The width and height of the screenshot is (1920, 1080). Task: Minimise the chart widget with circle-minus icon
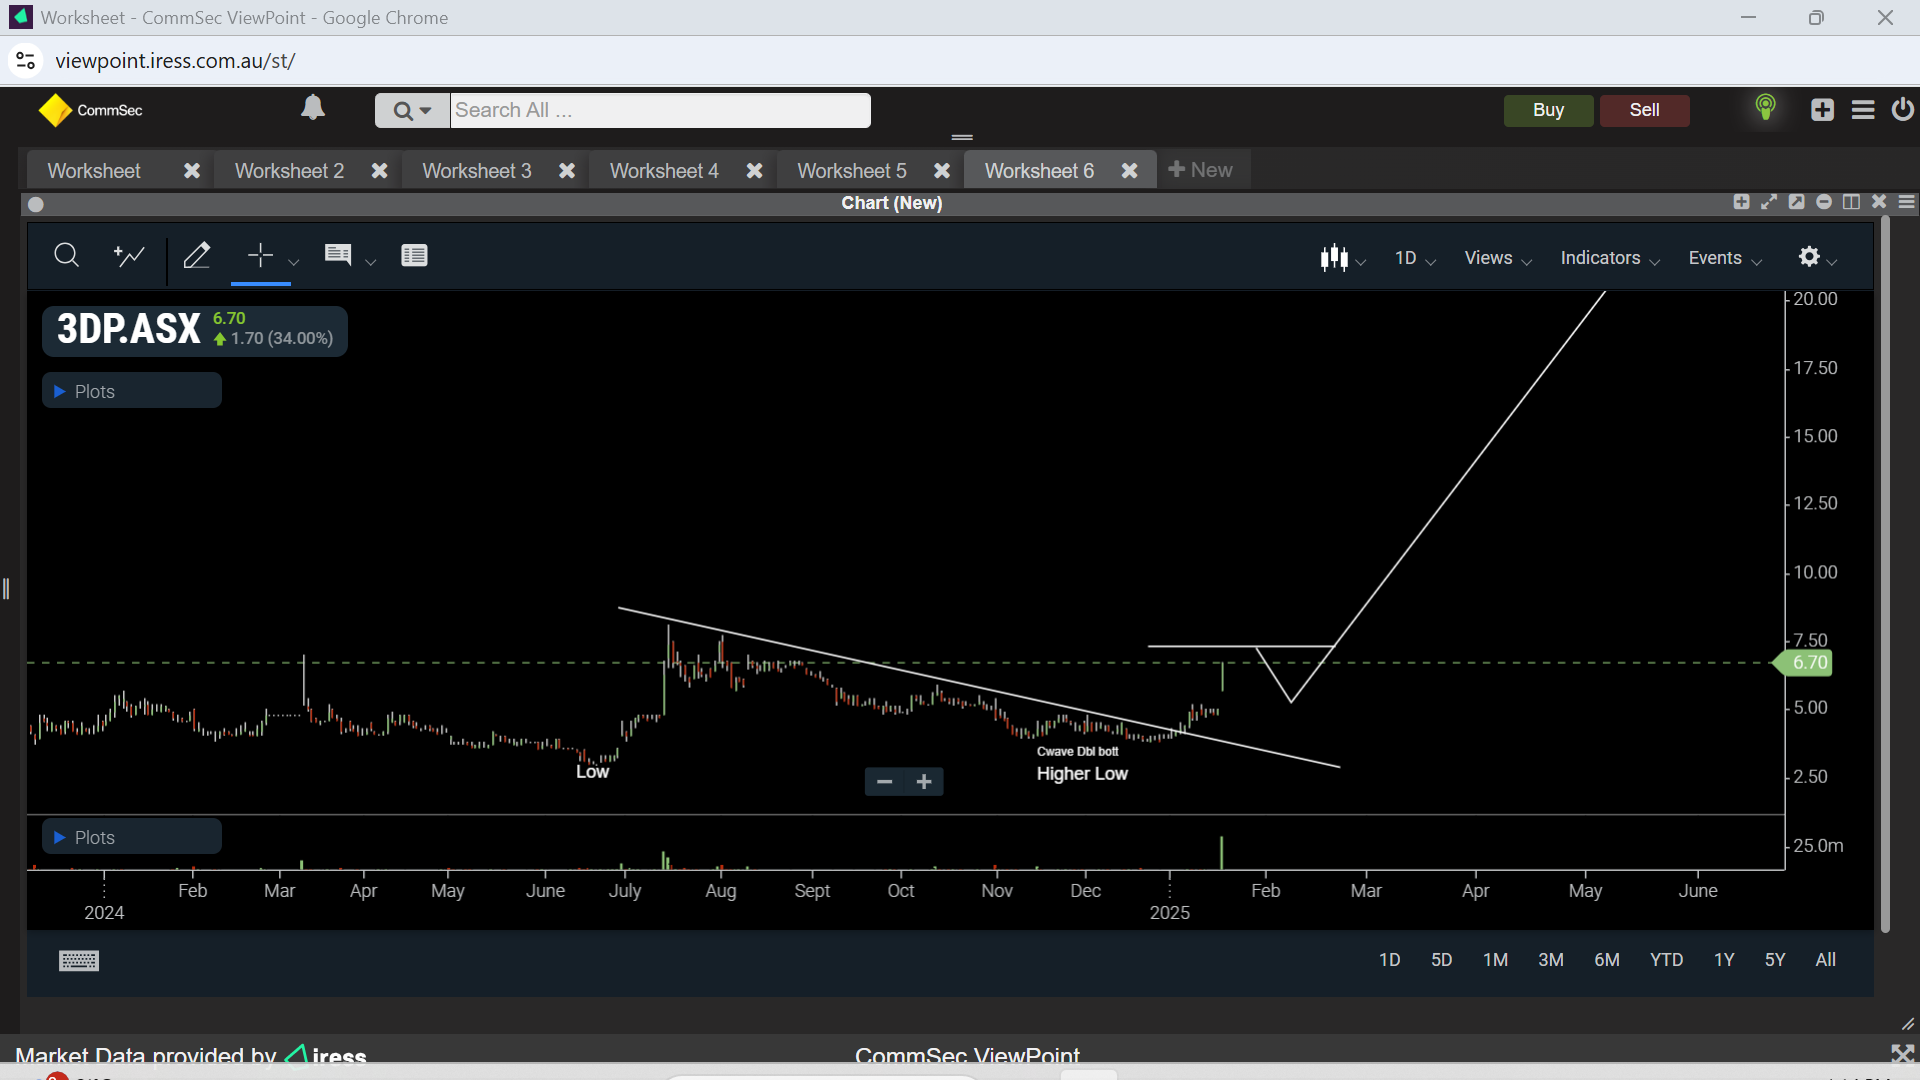pos(1824,202)
